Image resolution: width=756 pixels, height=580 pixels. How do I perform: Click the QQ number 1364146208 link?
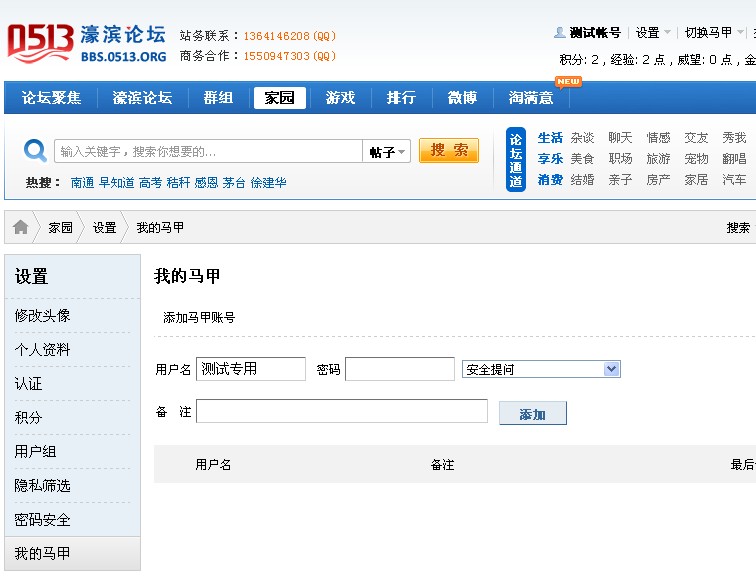pos(290,36)
